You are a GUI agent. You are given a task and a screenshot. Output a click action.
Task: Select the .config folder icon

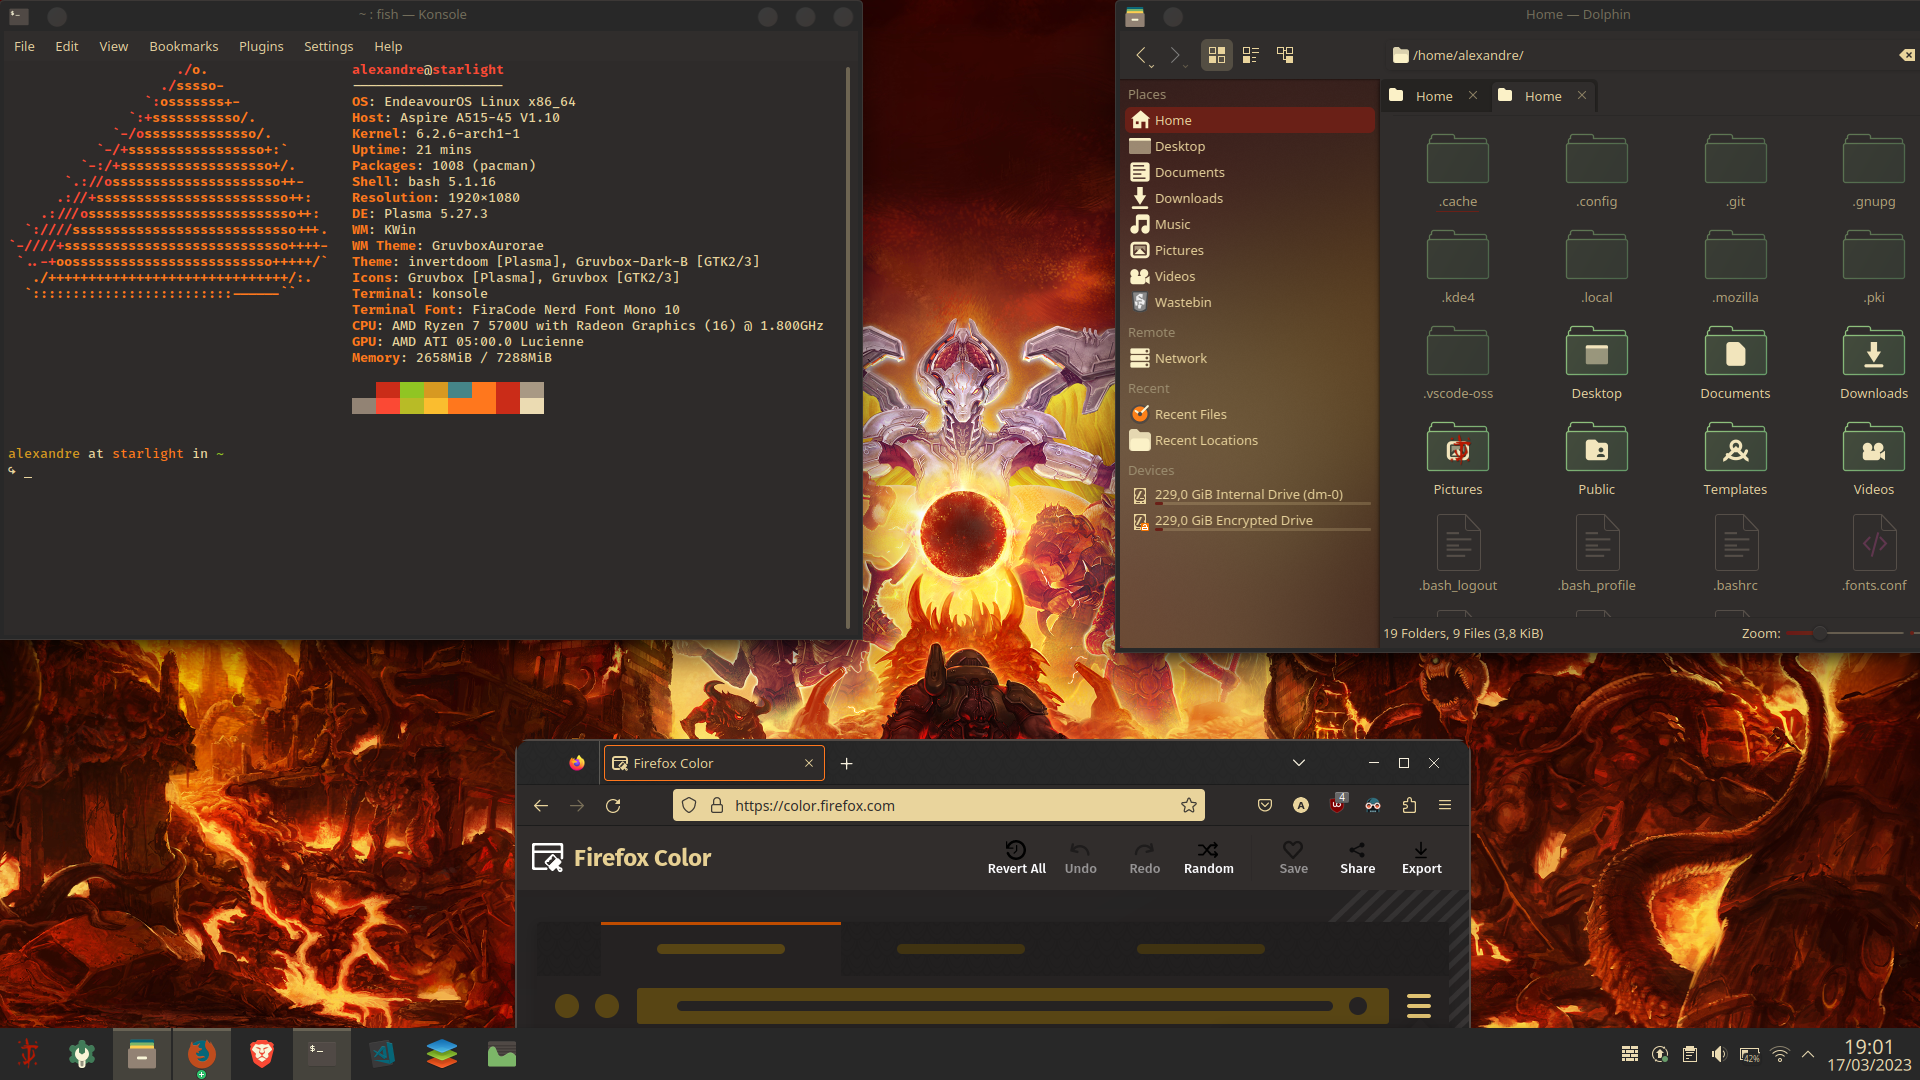(1597, 159)
